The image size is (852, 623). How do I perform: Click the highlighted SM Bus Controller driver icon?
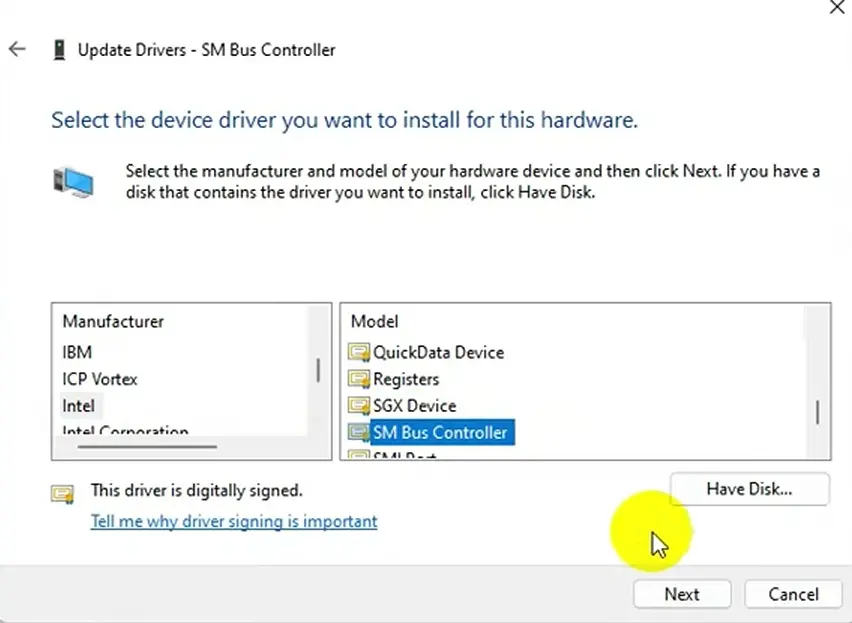point(359,432)
